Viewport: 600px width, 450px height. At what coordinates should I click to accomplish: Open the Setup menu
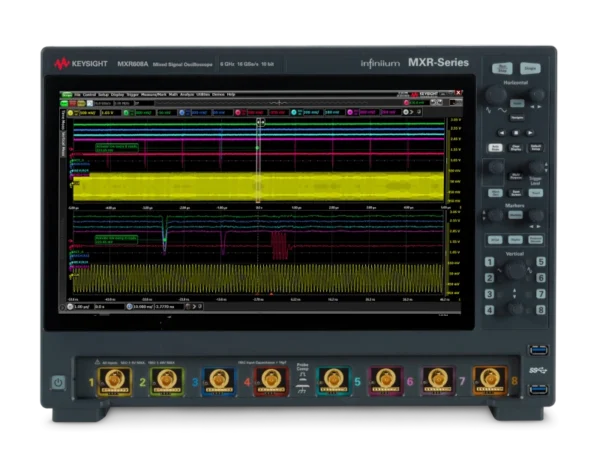103,95
